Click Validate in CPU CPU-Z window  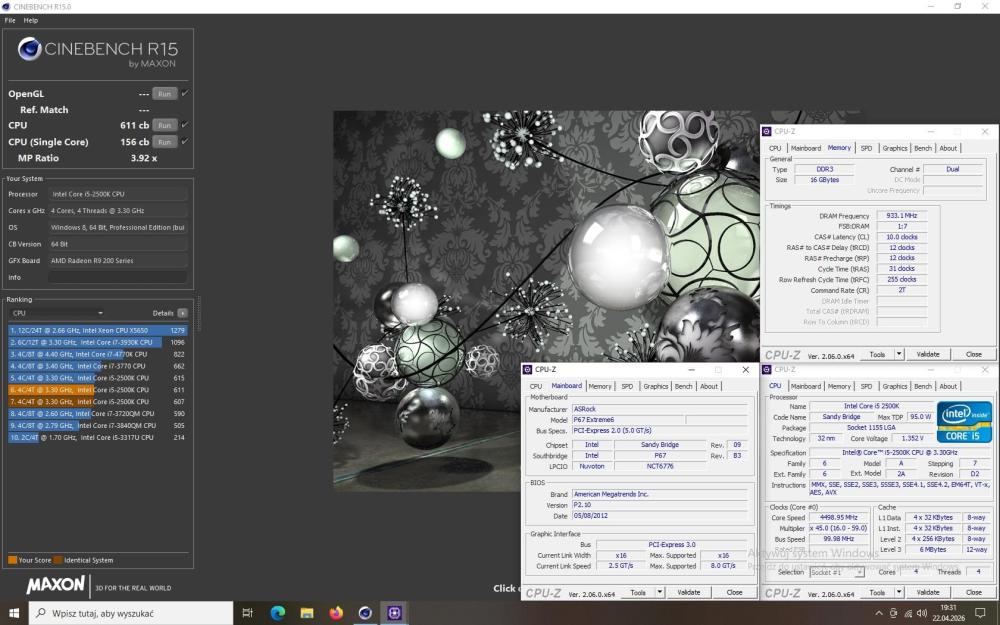pos(927,592)
